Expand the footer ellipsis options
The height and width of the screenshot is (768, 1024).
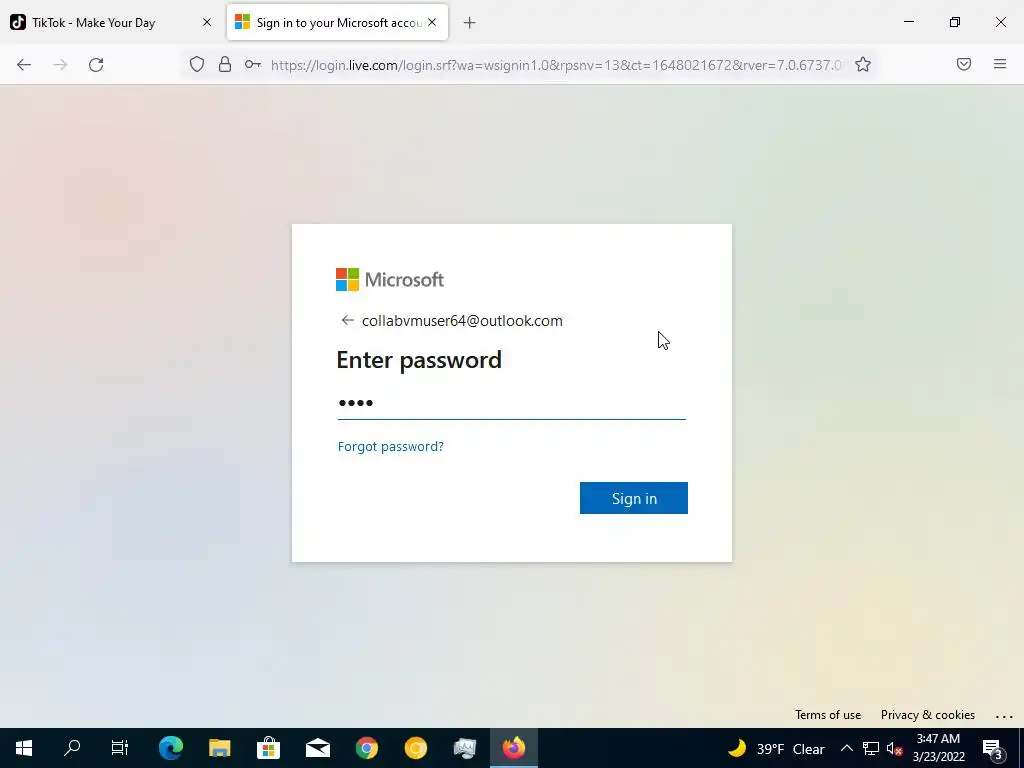coord(1004,716)
